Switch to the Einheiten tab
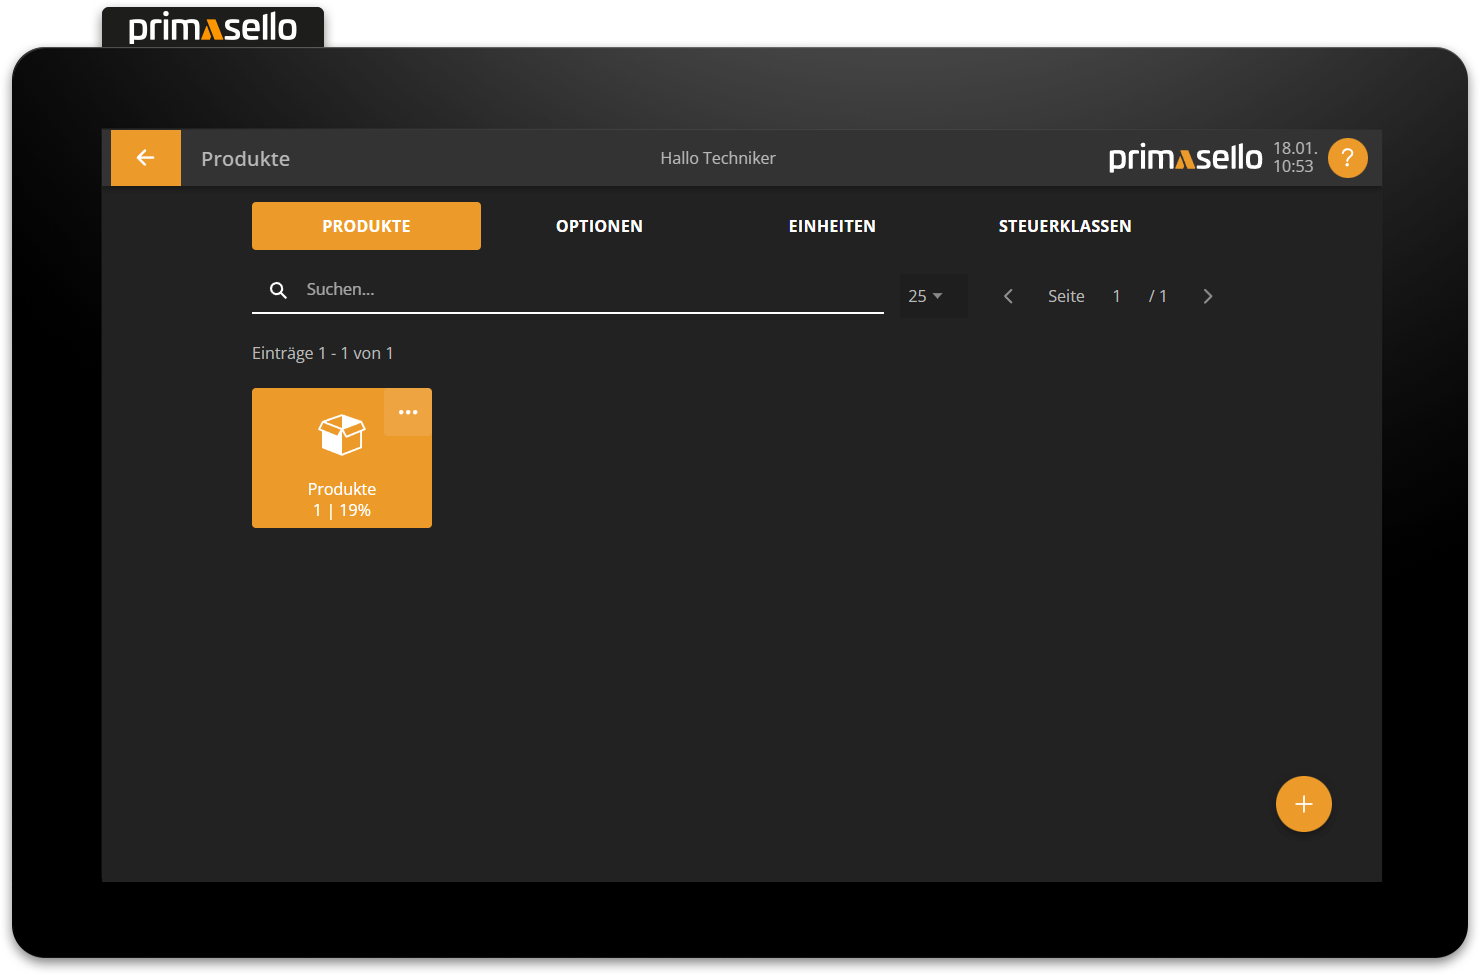 pos(832,226)
